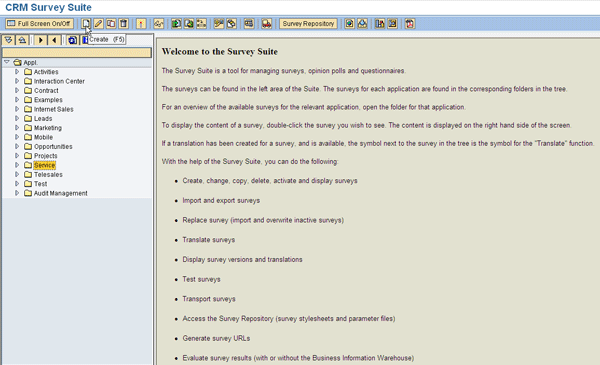Click the Copy survey icon
The height and width of the screenshot is (365, 600).
tap(111, 24)
